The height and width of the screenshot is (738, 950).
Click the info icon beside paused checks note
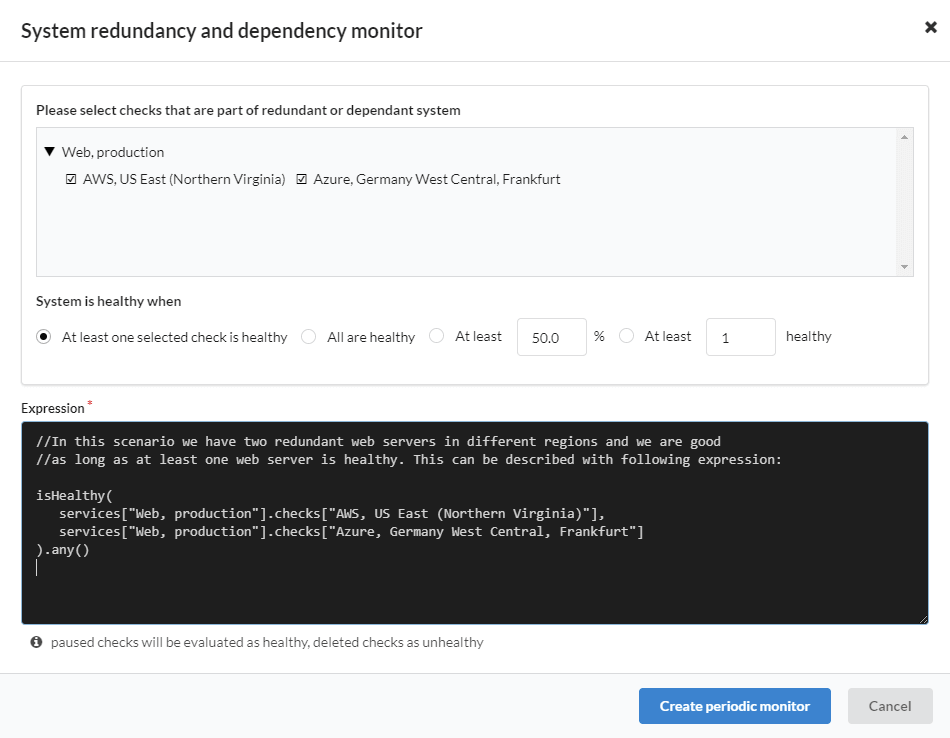(36, 642)
